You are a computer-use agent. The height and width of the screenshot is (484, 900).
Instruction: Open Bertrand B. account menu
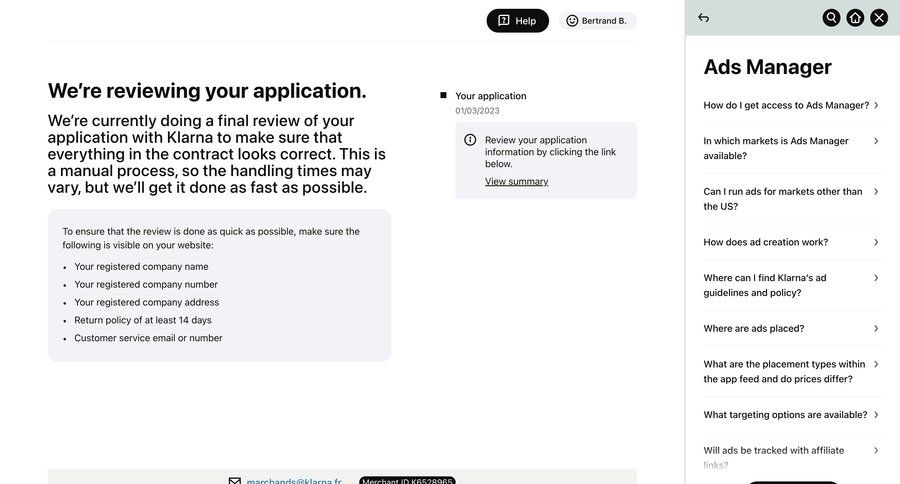(x=597, y=21)
